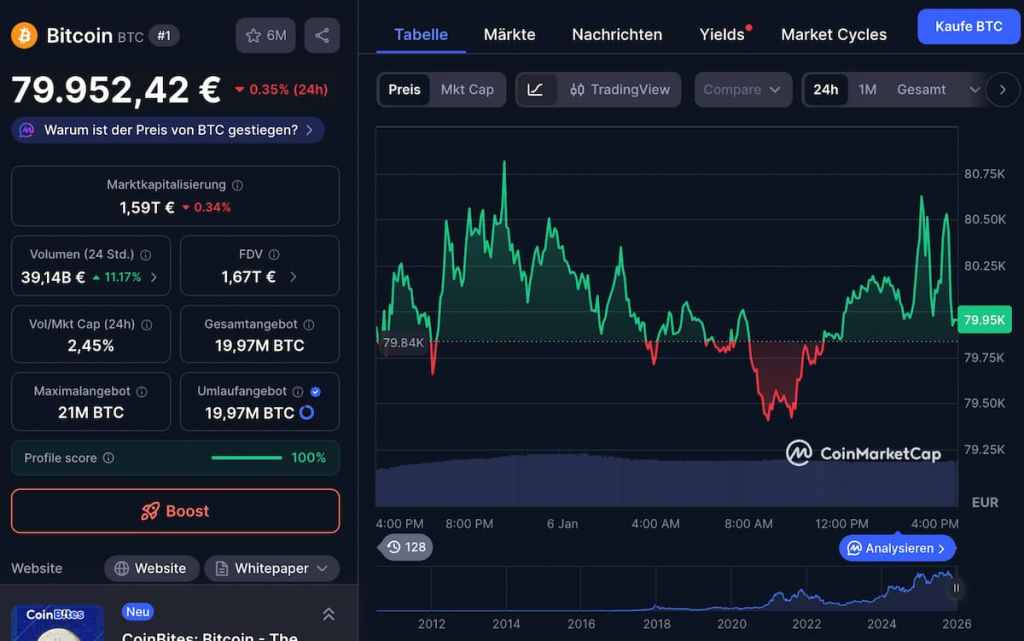The image size is (1024, 641).
Task: Click the info icon beside Profile score
Action: 108,458
